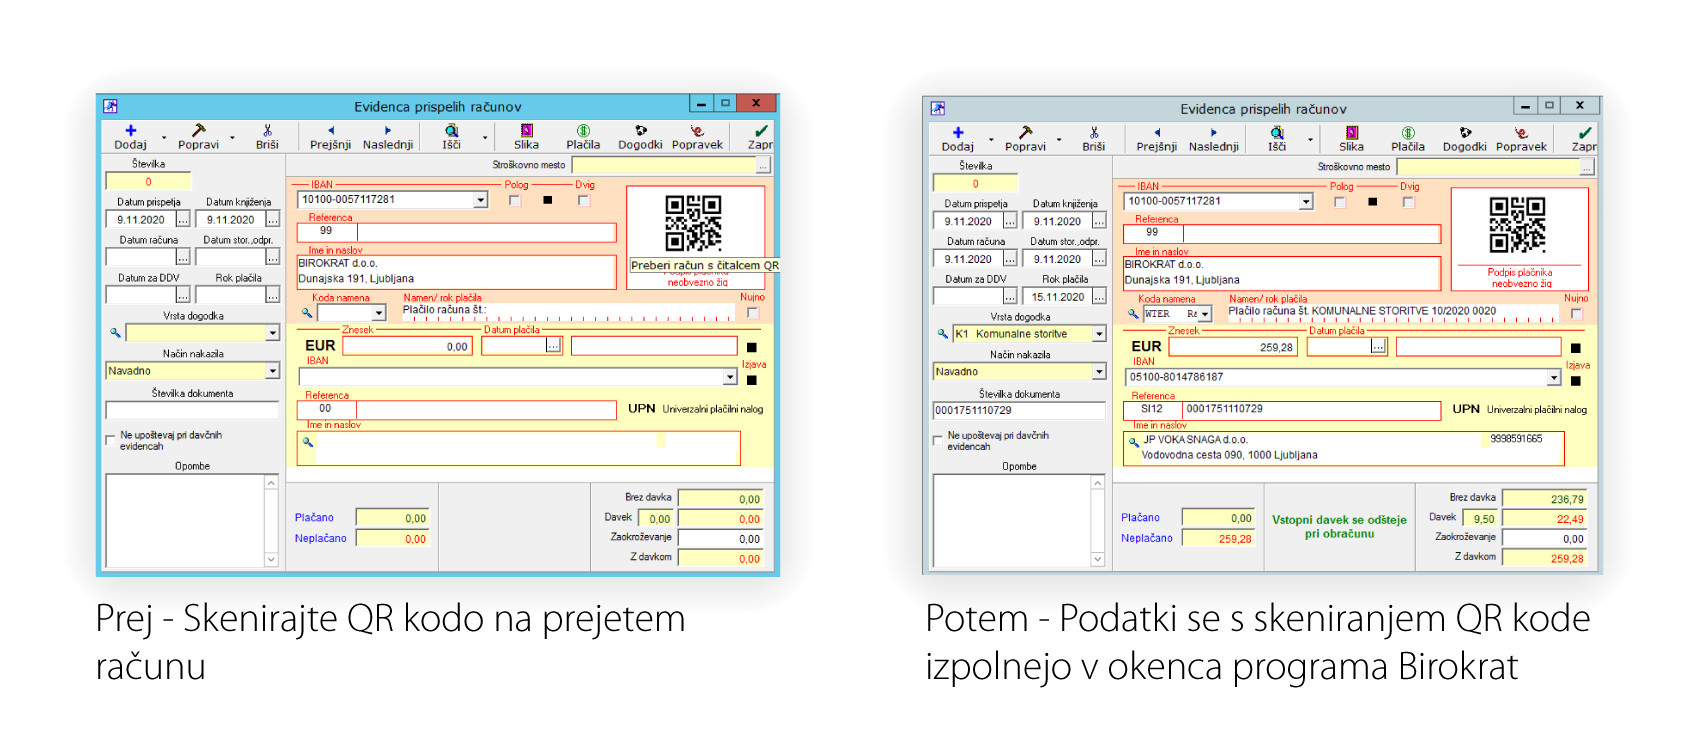Viewport: 1693px width, 729px height.
Task: Open Plačila dollar icon in the right window
Action: tap(1407, 133)
